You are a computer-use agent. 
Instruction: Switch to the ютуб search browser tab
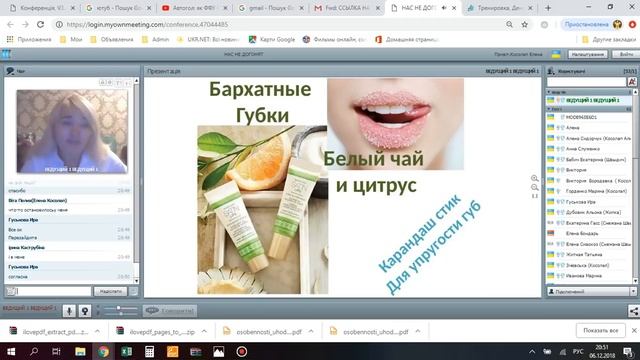click(118, 8)
